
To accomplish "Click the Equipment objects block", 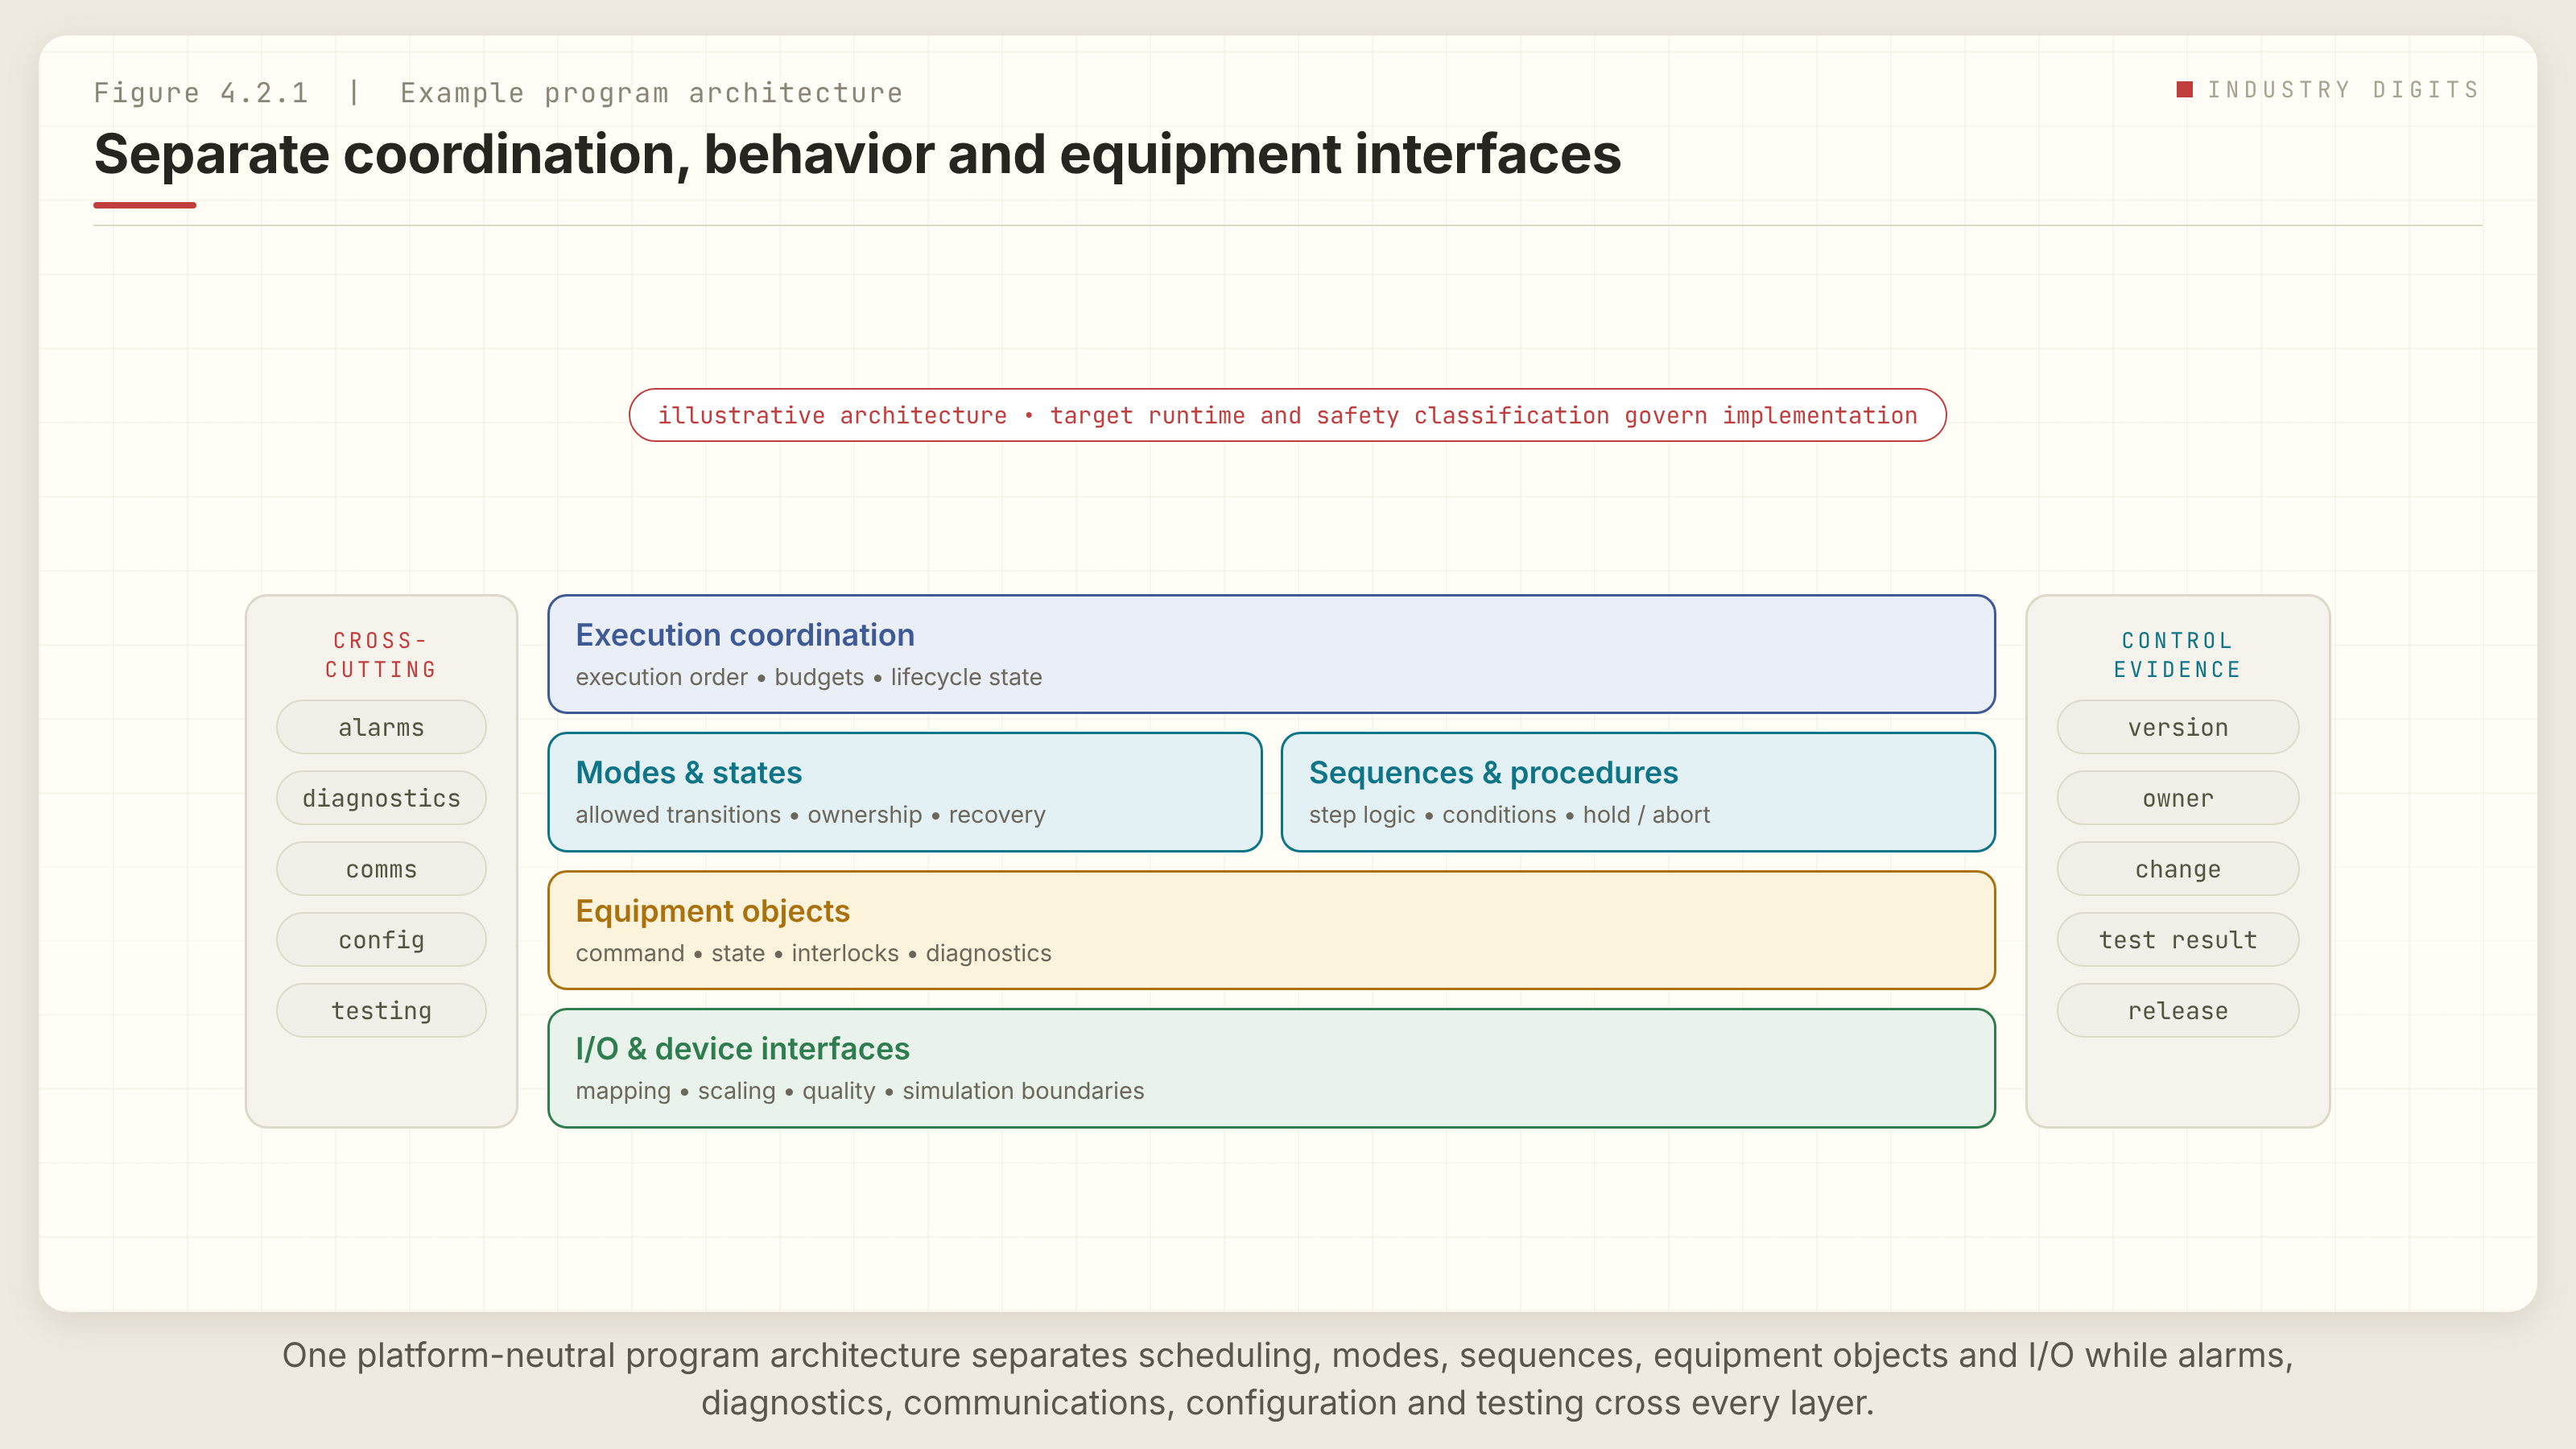I will point(1271,930).
